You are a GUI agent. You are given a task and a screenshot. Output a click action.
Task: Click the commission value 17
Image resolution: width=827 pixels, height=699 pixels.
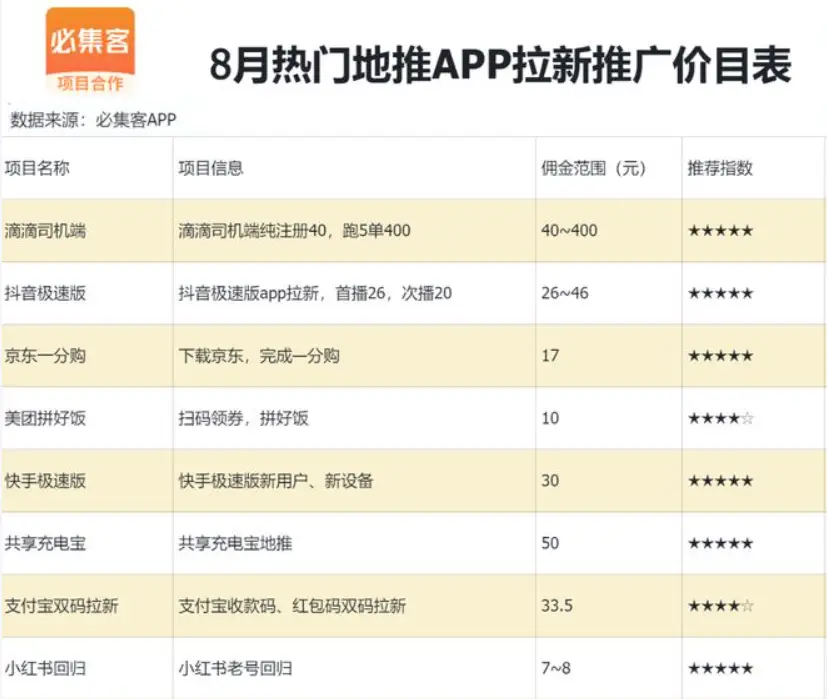pyautogui.click(x=550, y=356)
